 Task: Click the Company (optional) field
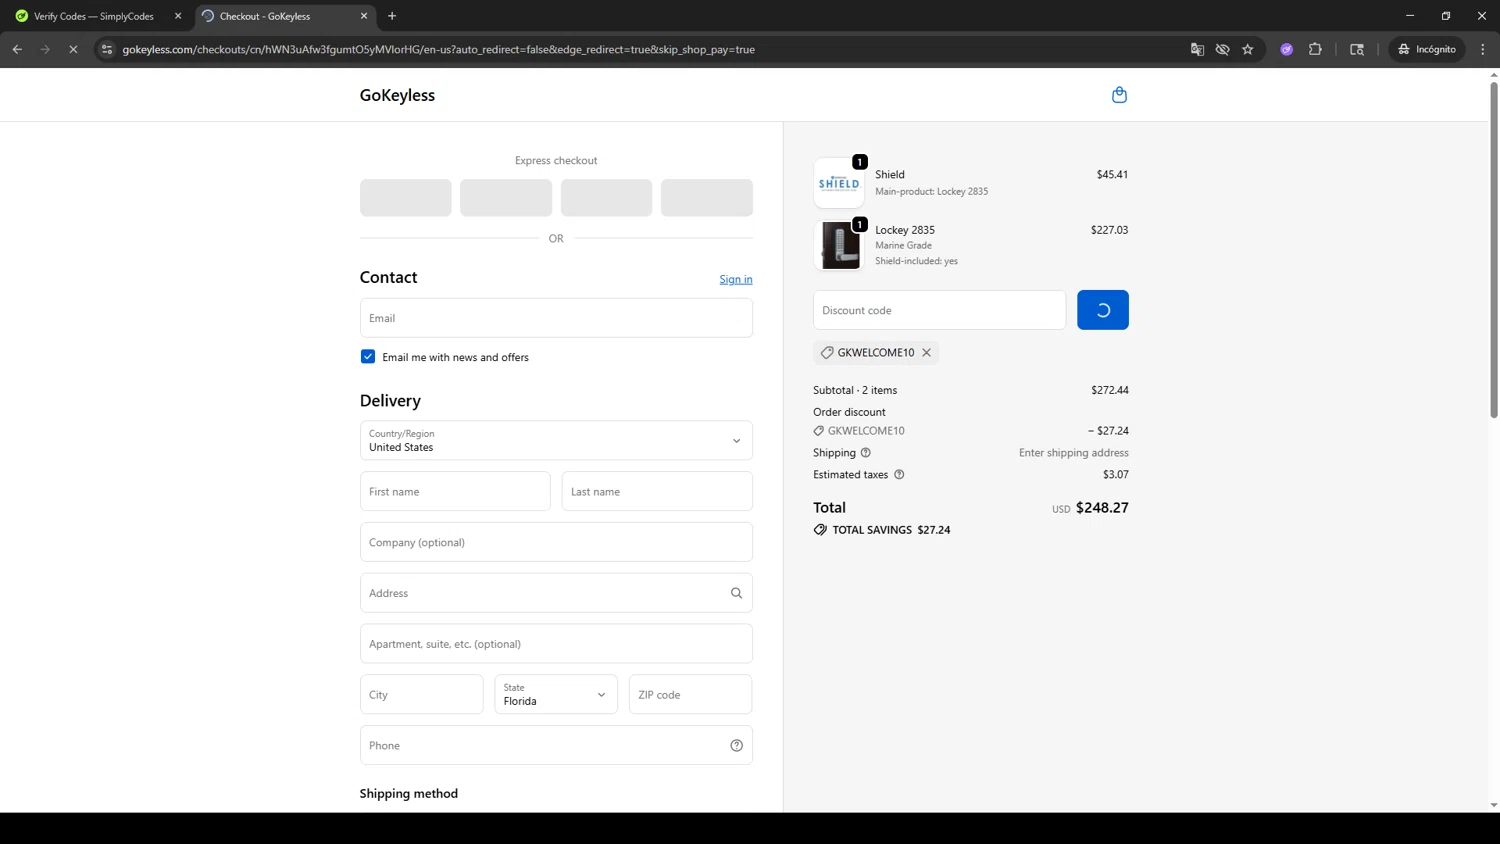(x=556, y=542)
